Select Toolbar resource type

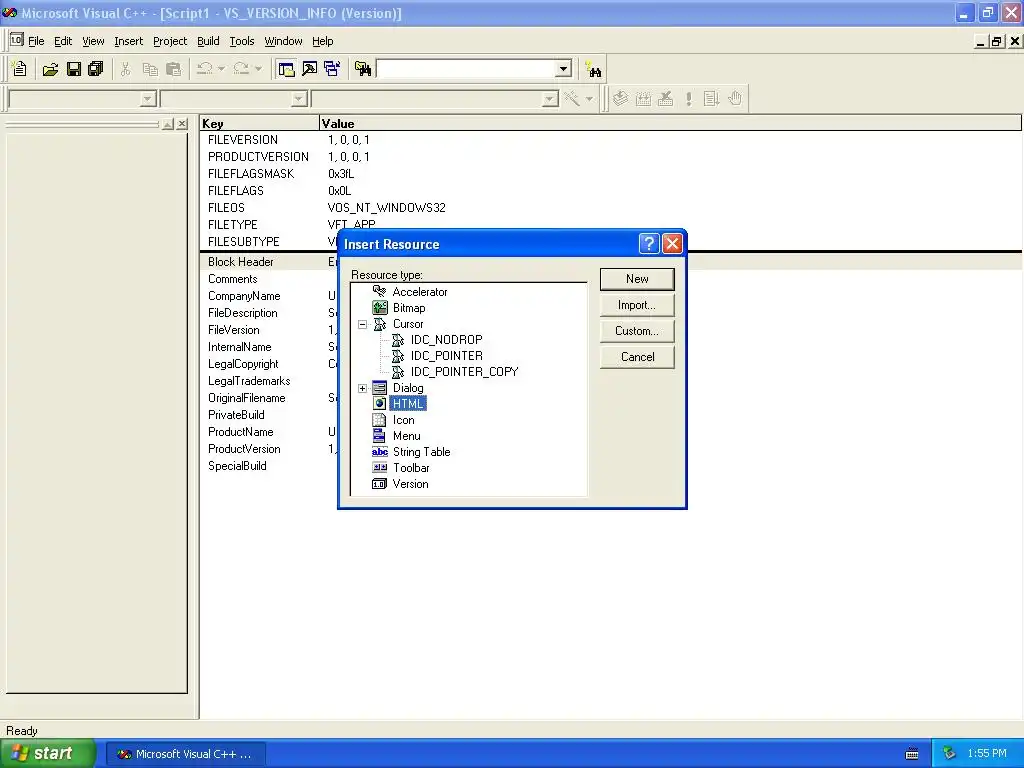click(x=411, y=468)
